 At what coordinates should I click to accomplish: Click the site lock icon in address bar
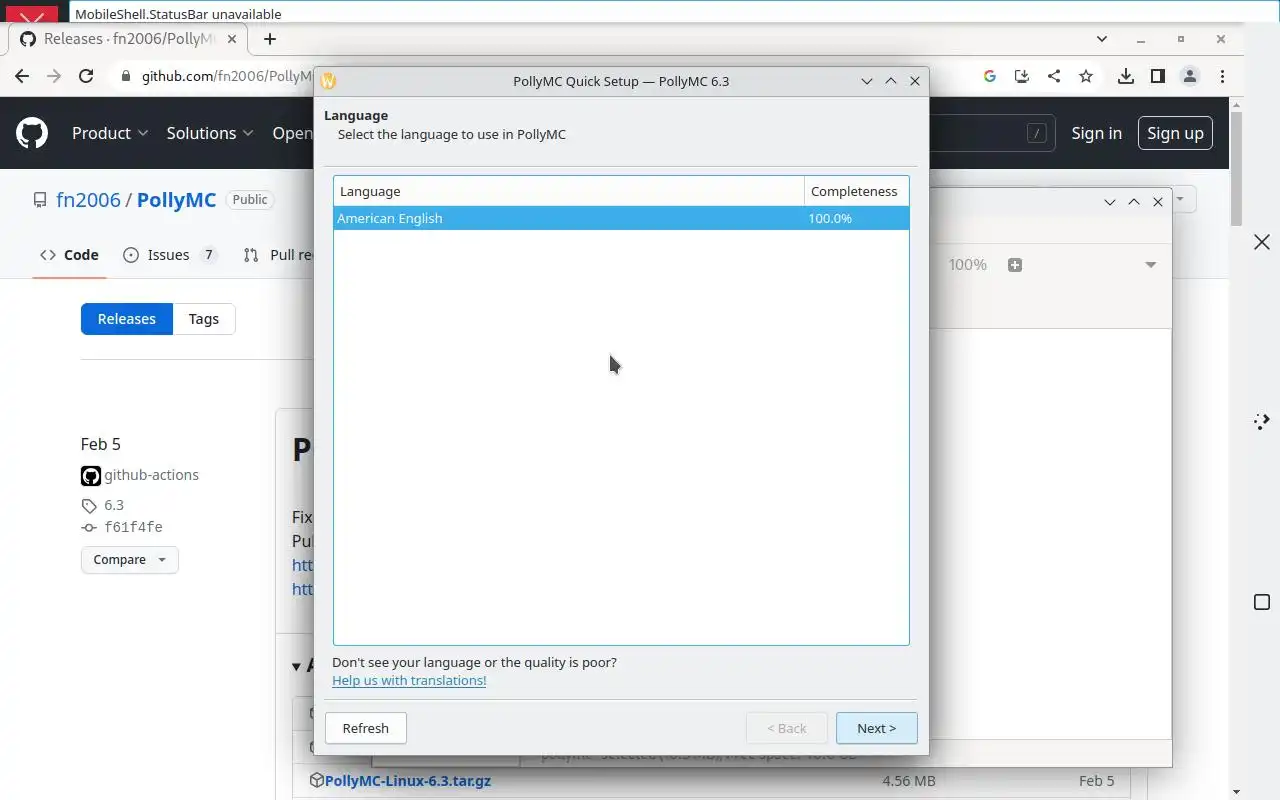pyautogui.click(x=125, y=76)
